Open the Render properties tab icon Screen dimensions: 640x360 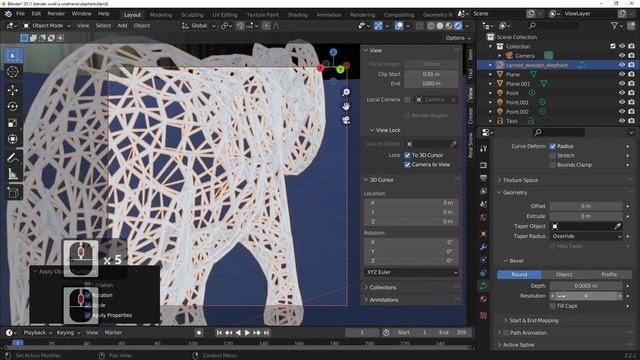point(484,165)
